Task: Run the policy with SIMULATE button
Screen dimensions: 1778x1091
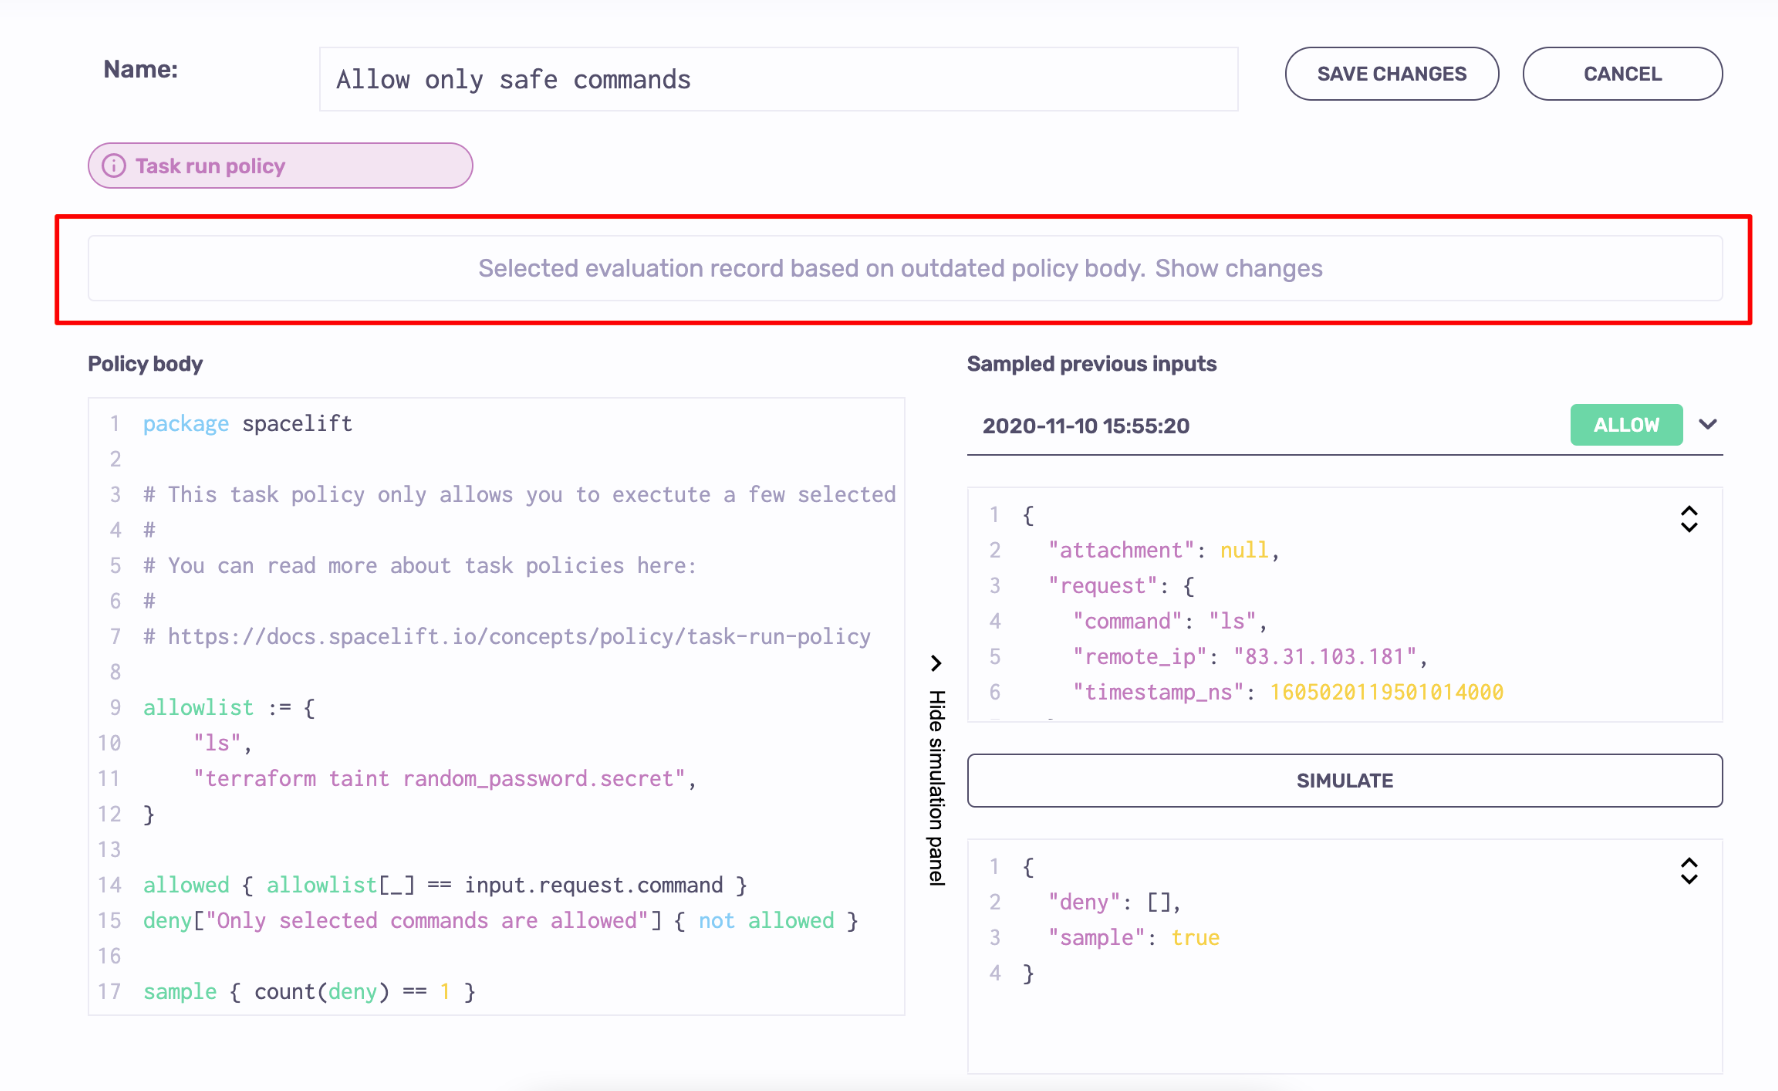Action: coord(1344,781)
